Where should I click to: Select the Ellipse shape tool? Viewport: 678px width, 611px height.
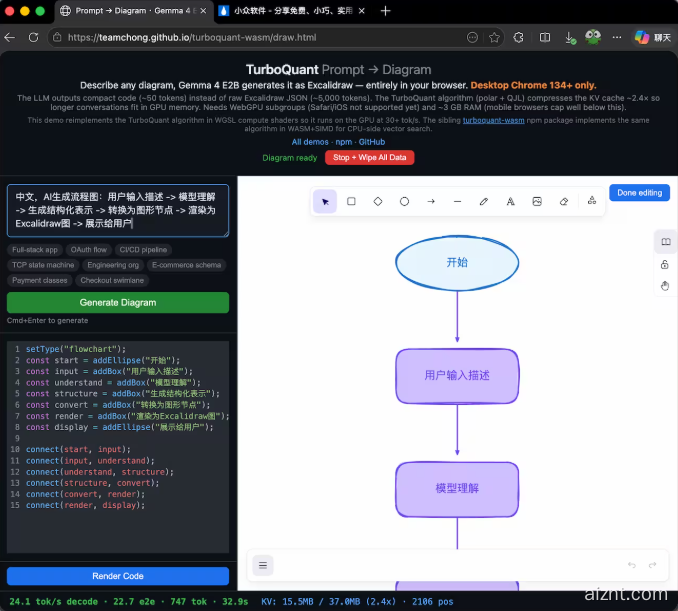click(404, 201)
